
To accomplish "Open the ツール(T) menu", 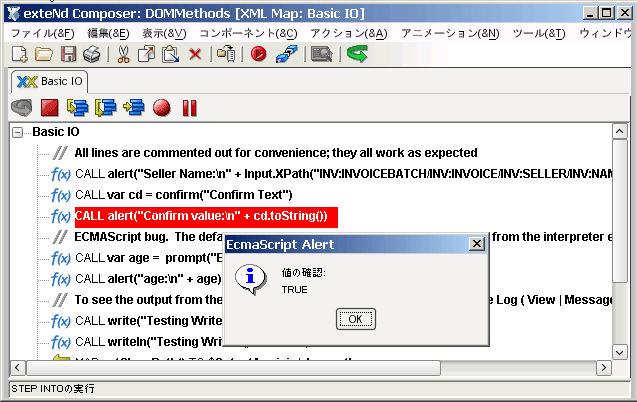I will pyautogui.click(x=539, y=33).
